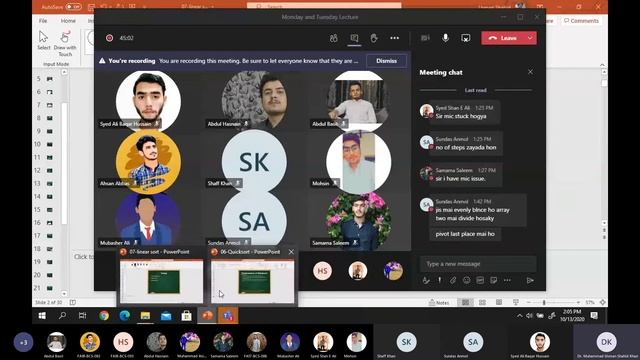
Task: Open Comments in PowerPoint title area
Action: pos(581,20)
